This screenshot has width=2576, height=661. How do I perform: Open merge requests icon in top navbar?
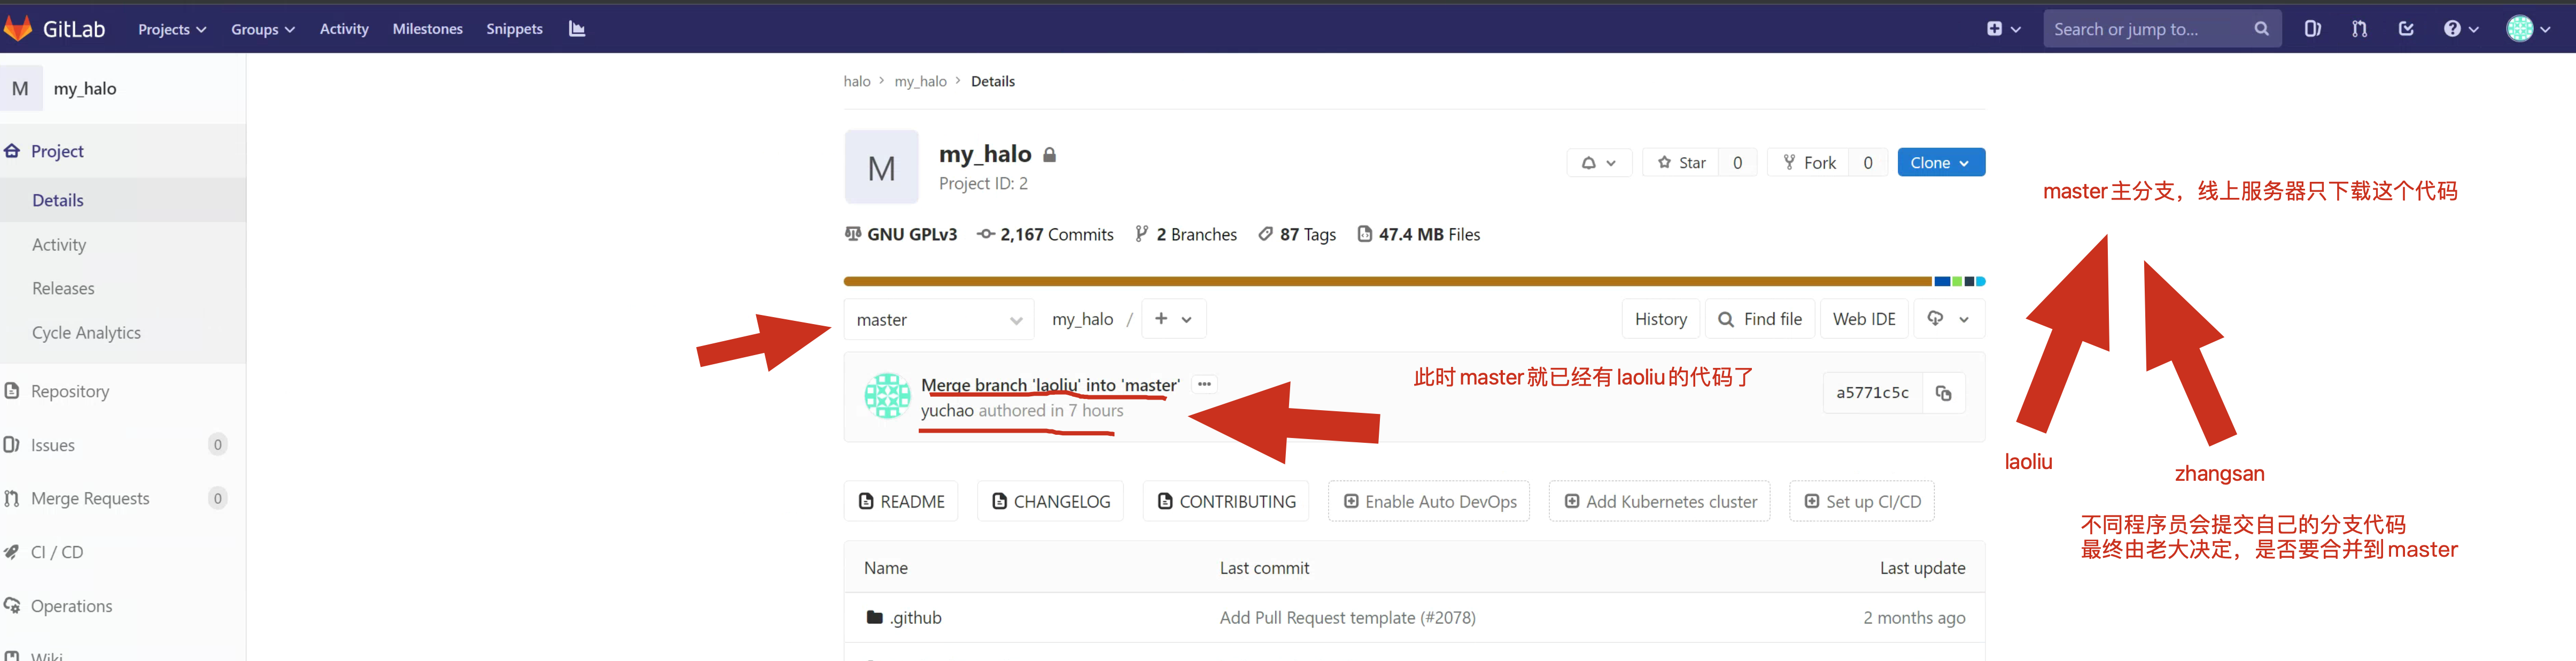point(2359,29)
